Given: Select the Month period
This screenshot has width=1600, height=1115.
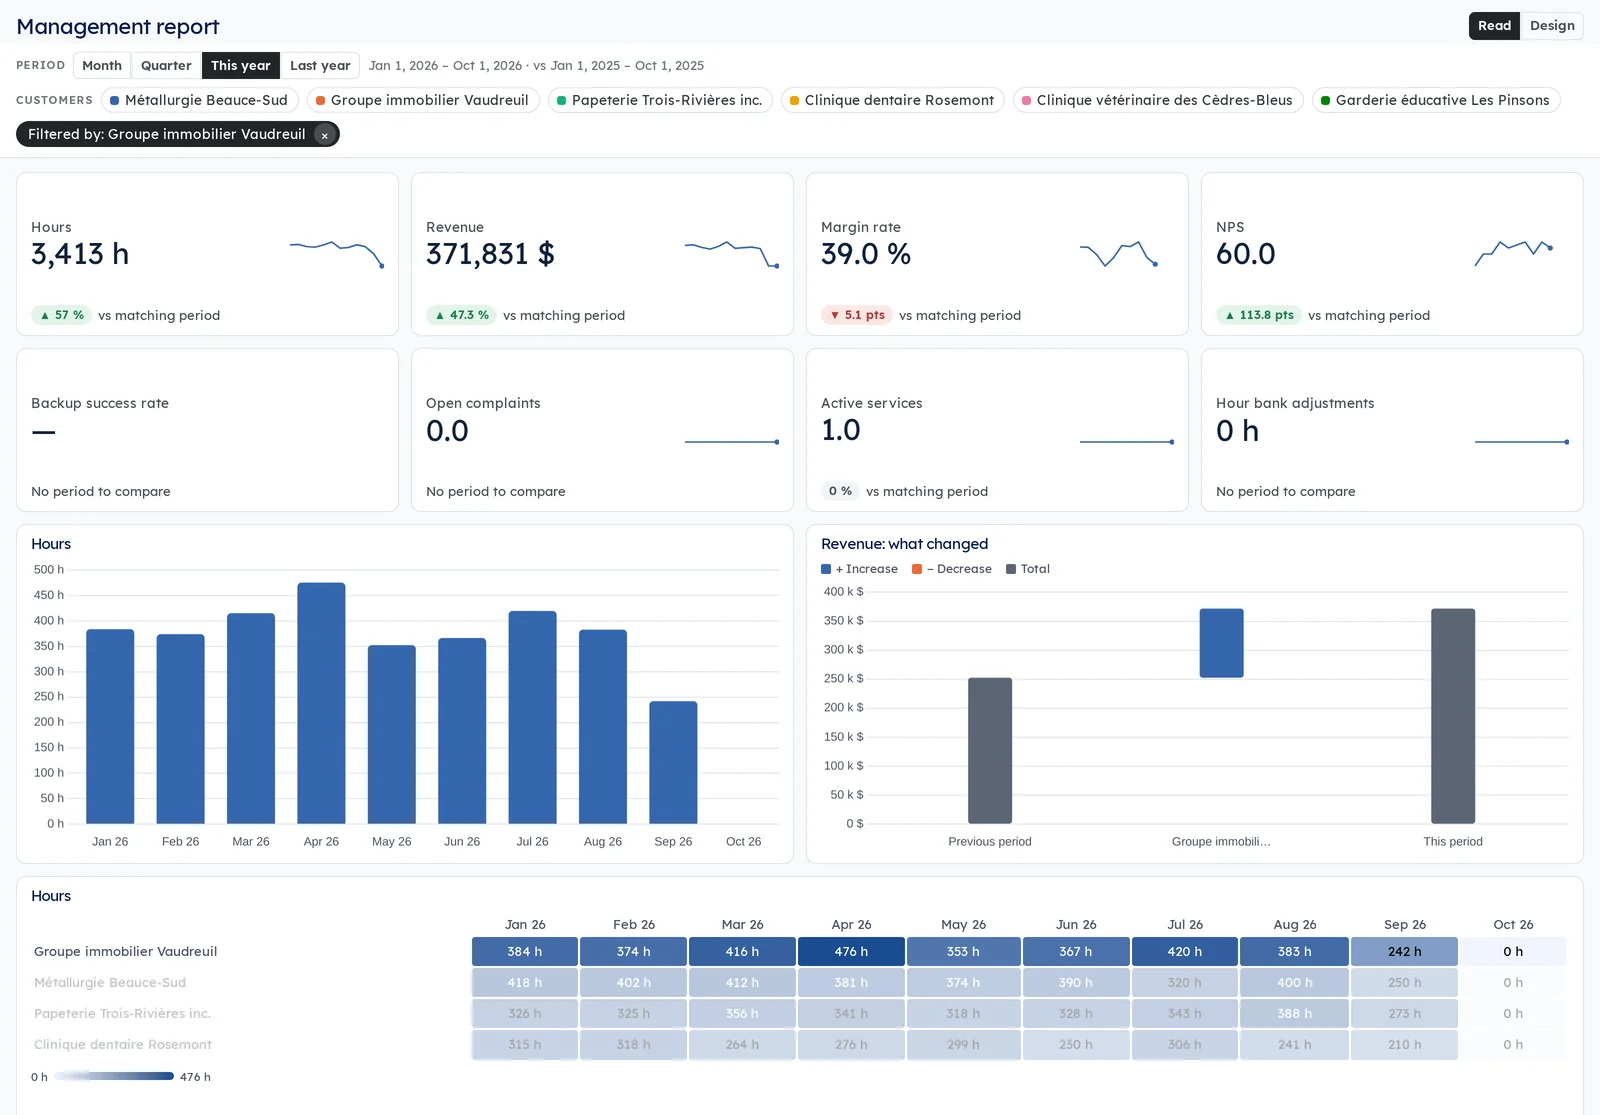Looking at the screenshot, I should (x=102, y=66).
